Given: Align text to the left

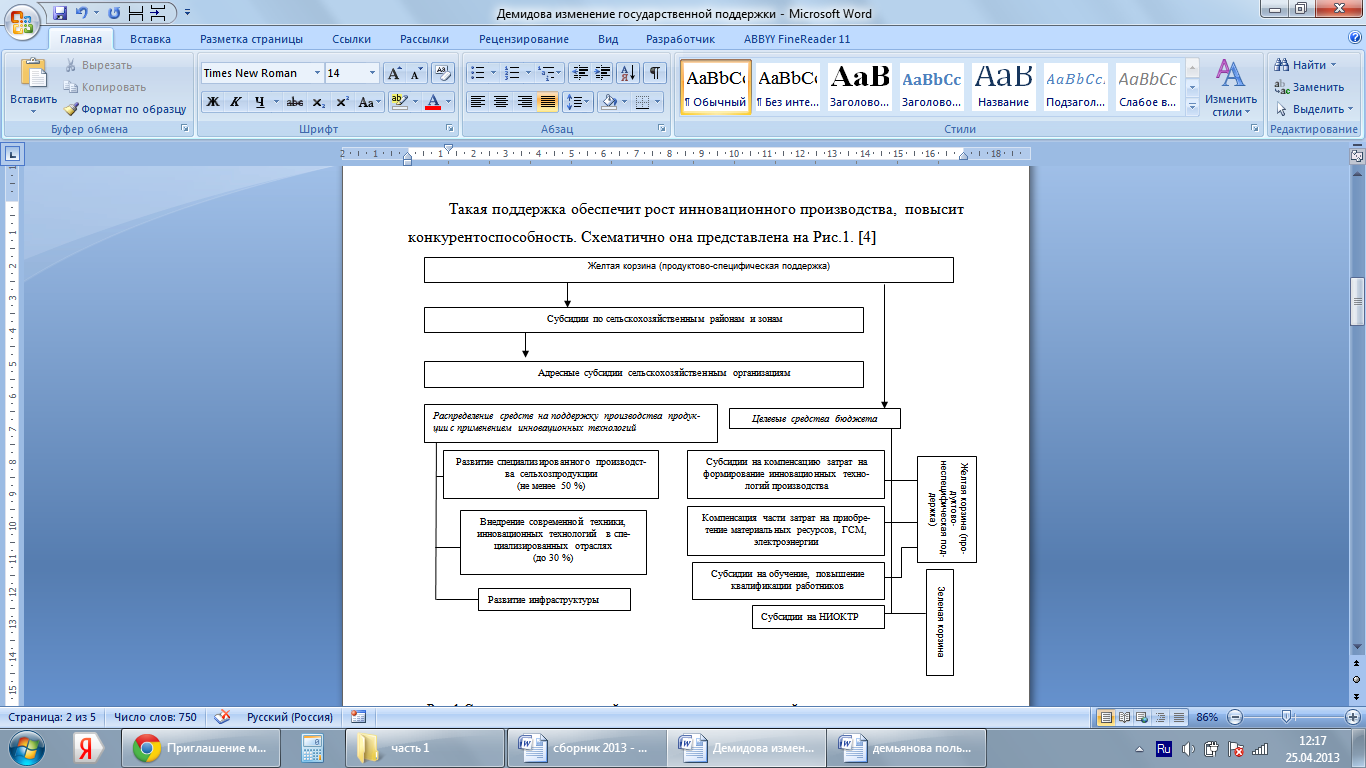Looking at the screenshot, I should 478,102.
